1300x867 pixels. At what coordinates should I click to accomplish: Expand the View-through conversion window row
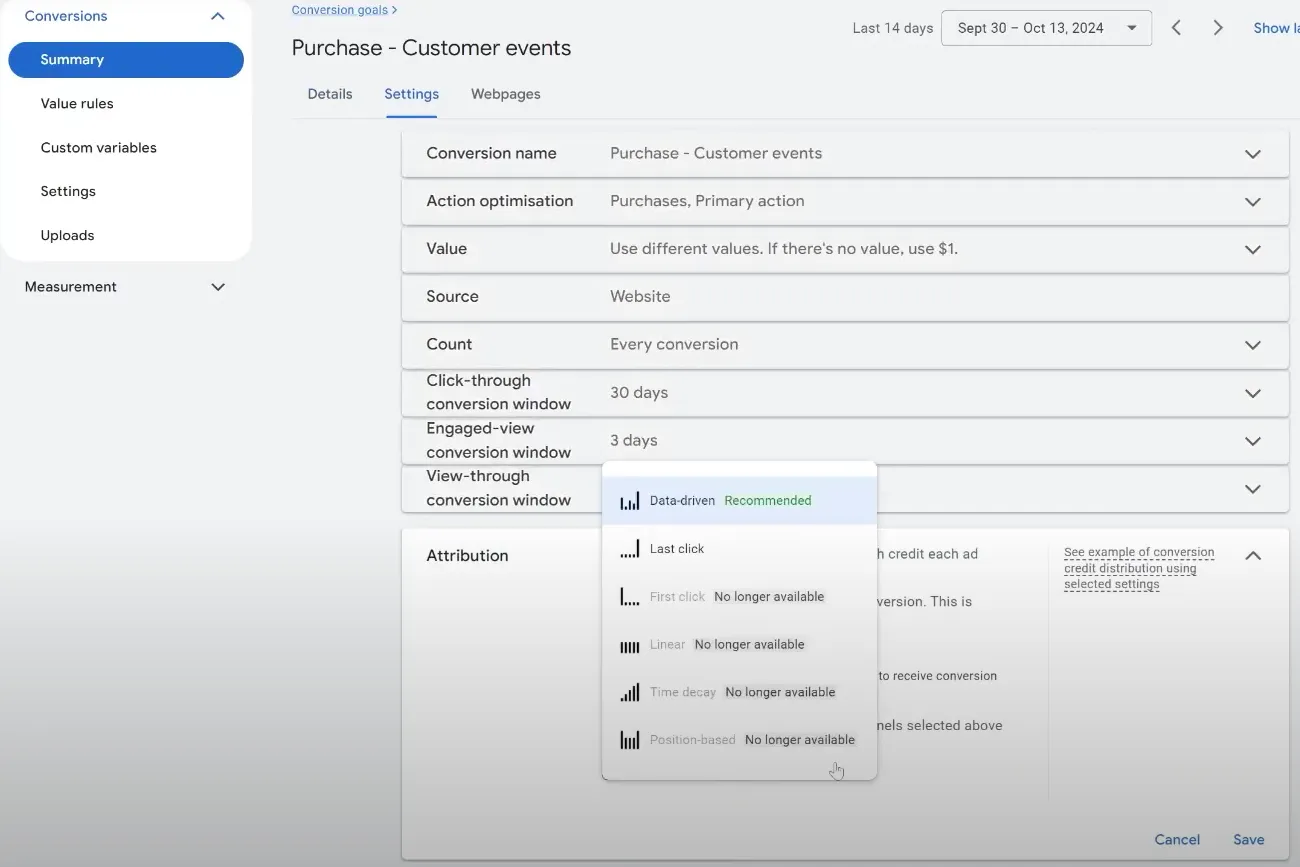(x=1253, y=489)
